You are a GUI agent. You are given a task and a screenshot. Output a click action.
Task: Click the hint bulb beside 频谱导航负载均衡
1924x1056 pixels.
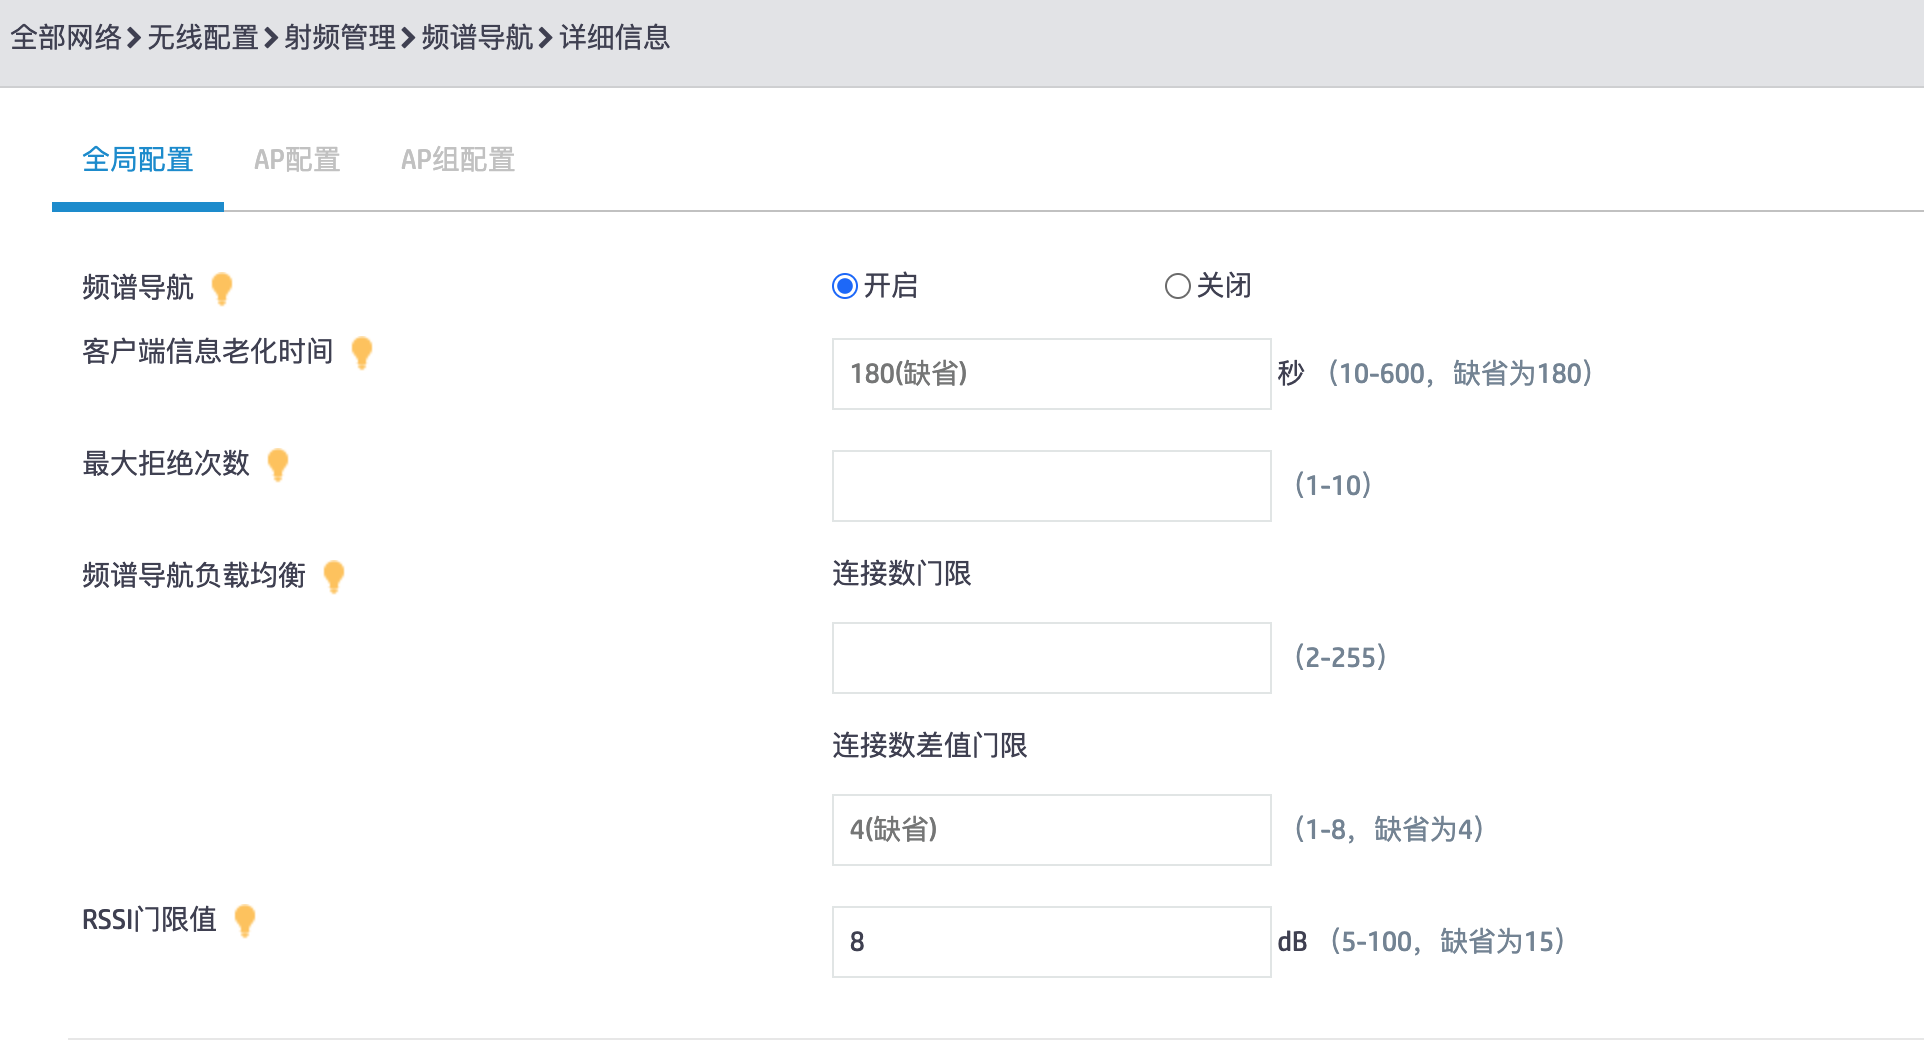334,576
